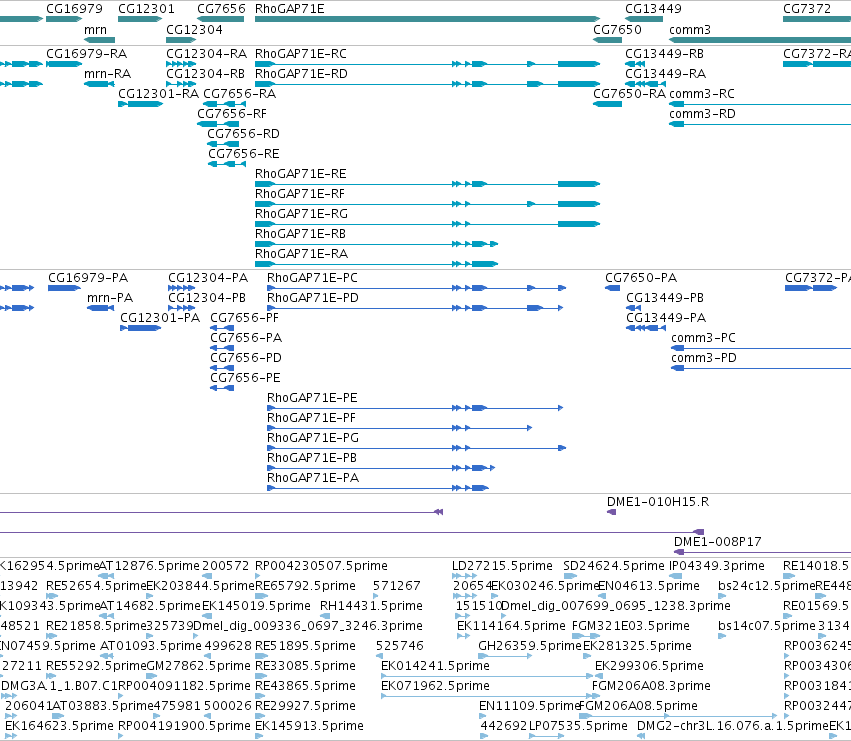Click transcript CG12304-RA
The height and width of the screenshot is (741, 851).
coord(181,64)
